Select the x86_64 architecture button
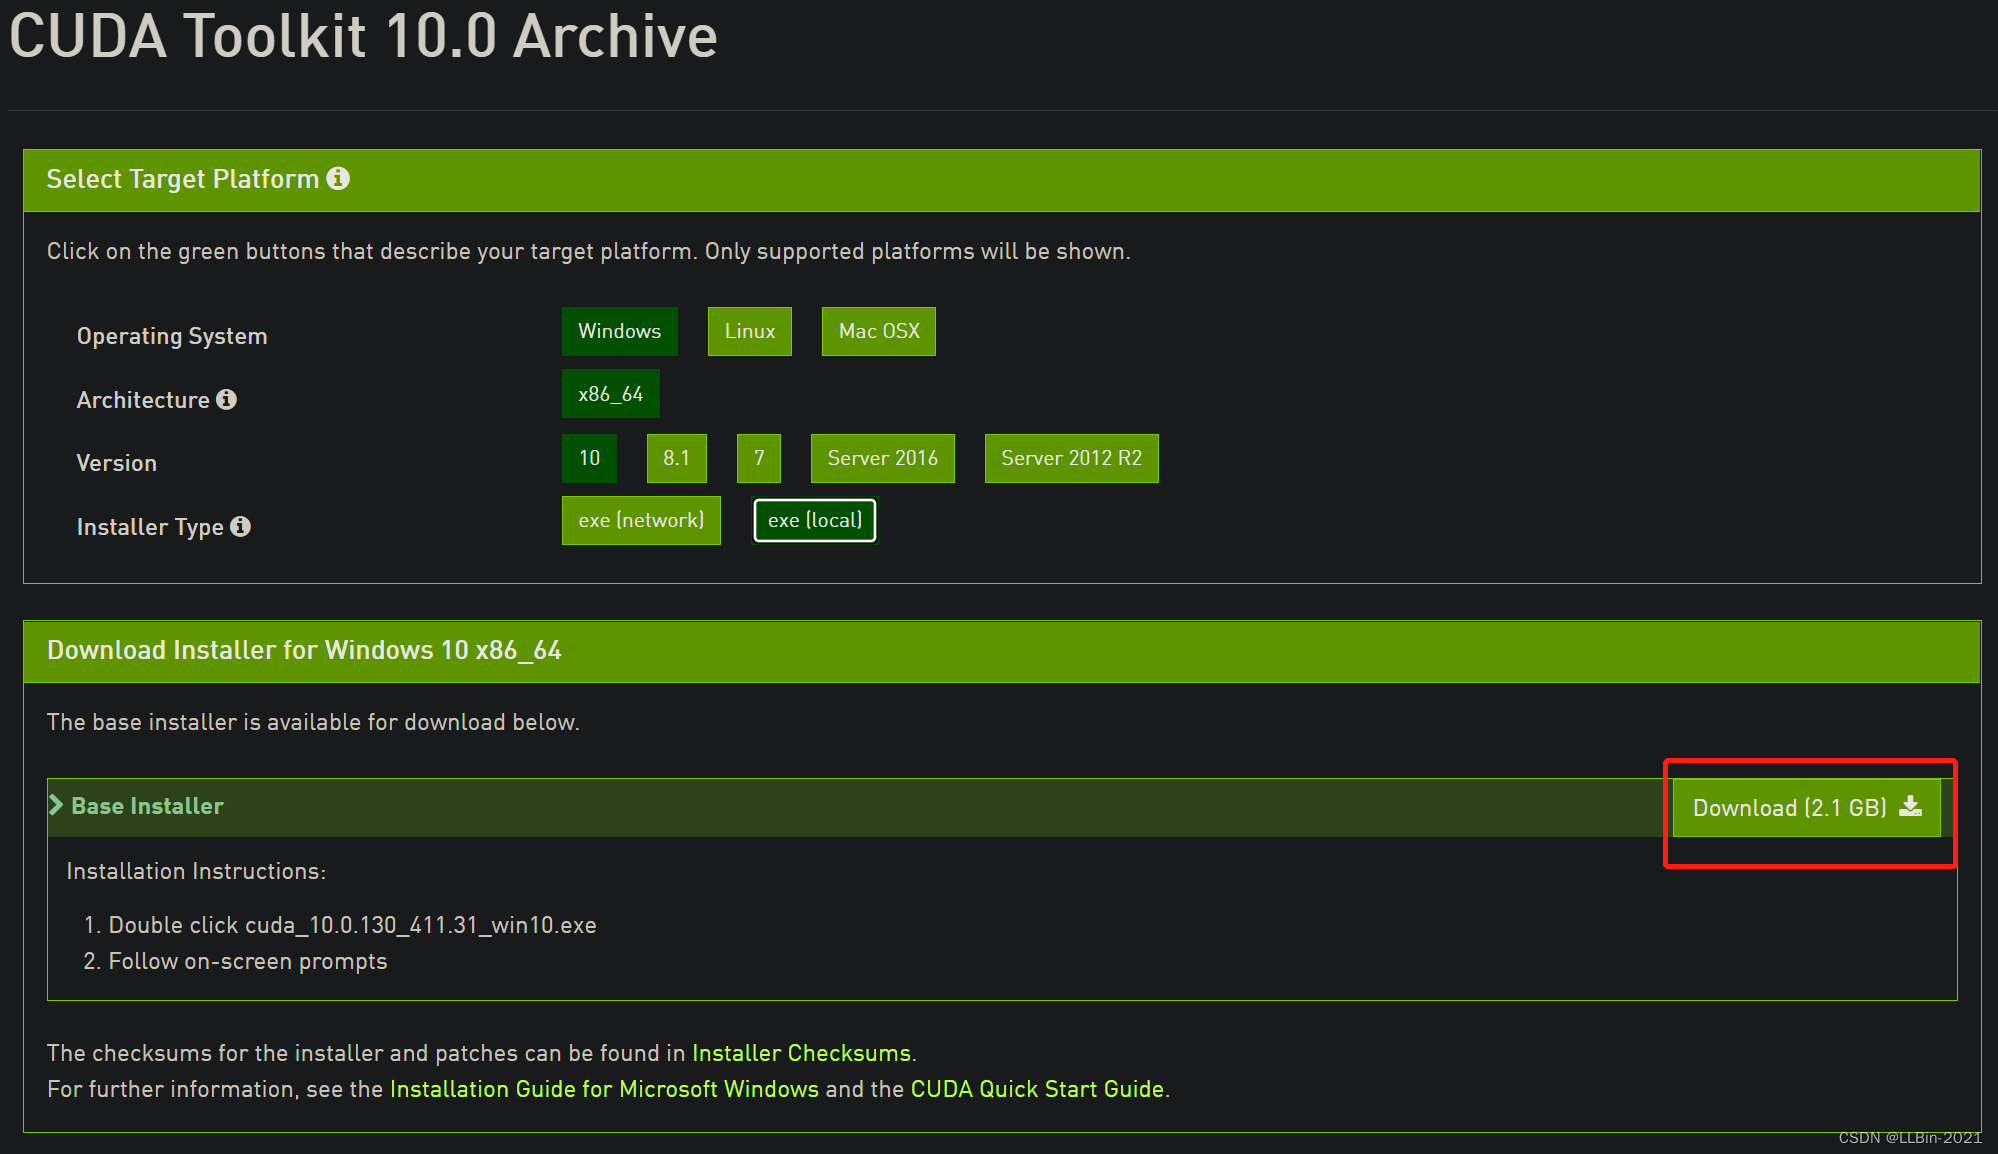Viewport: 1998px width, 1154px height. (x=611, y=394)
